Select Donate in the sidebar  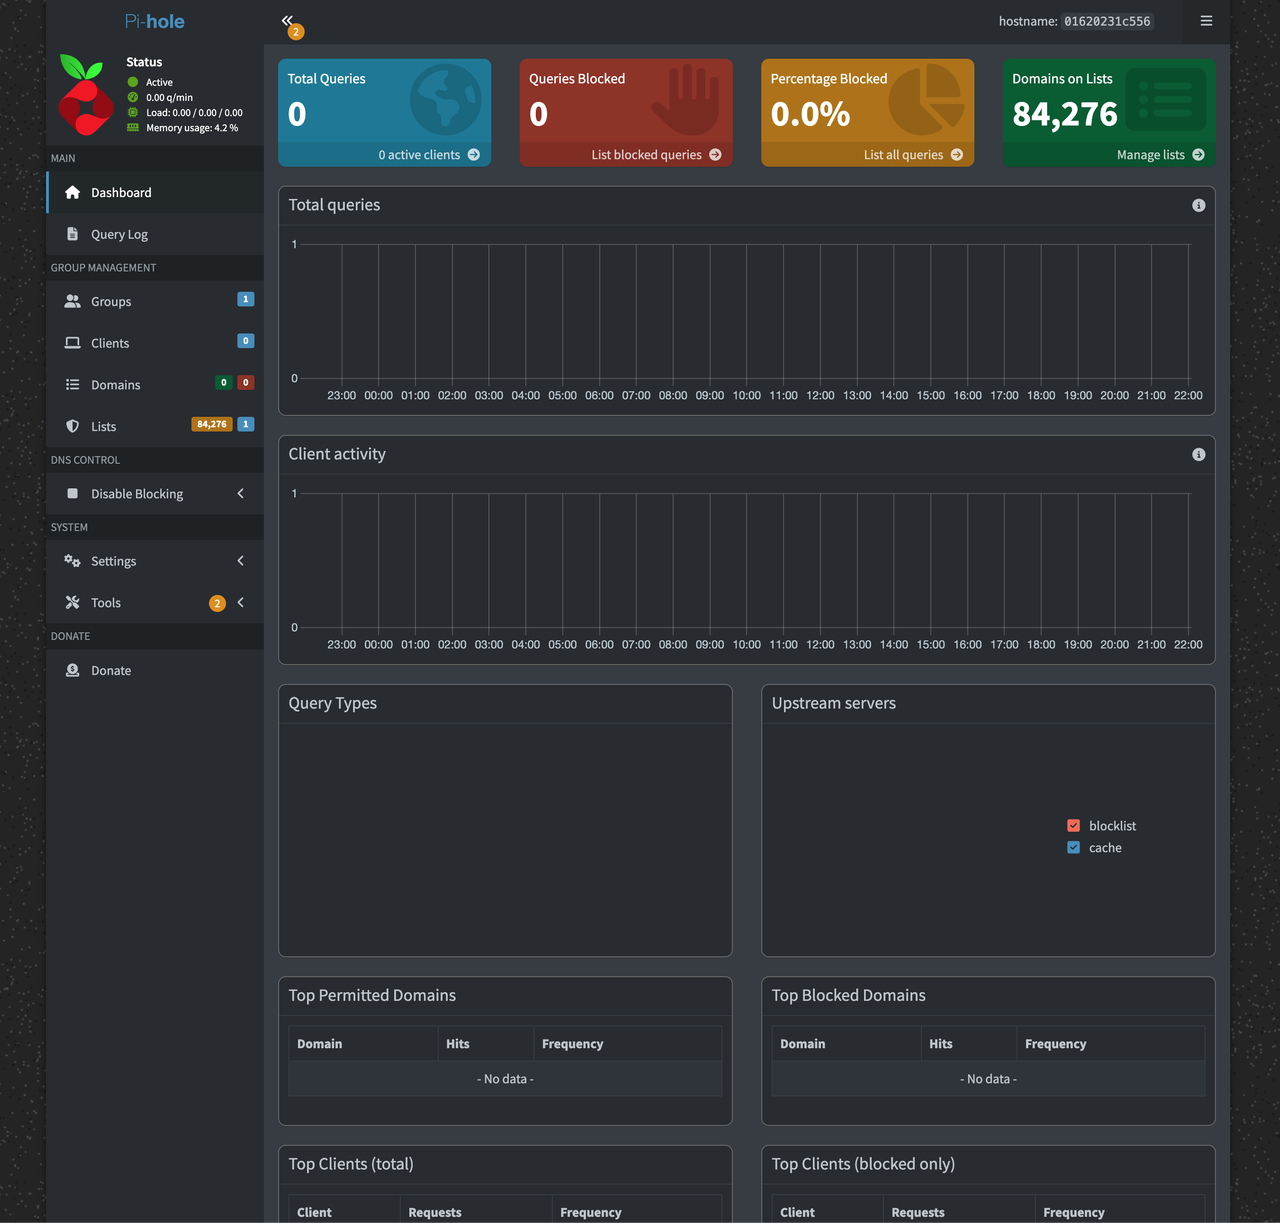coord(110,670)
